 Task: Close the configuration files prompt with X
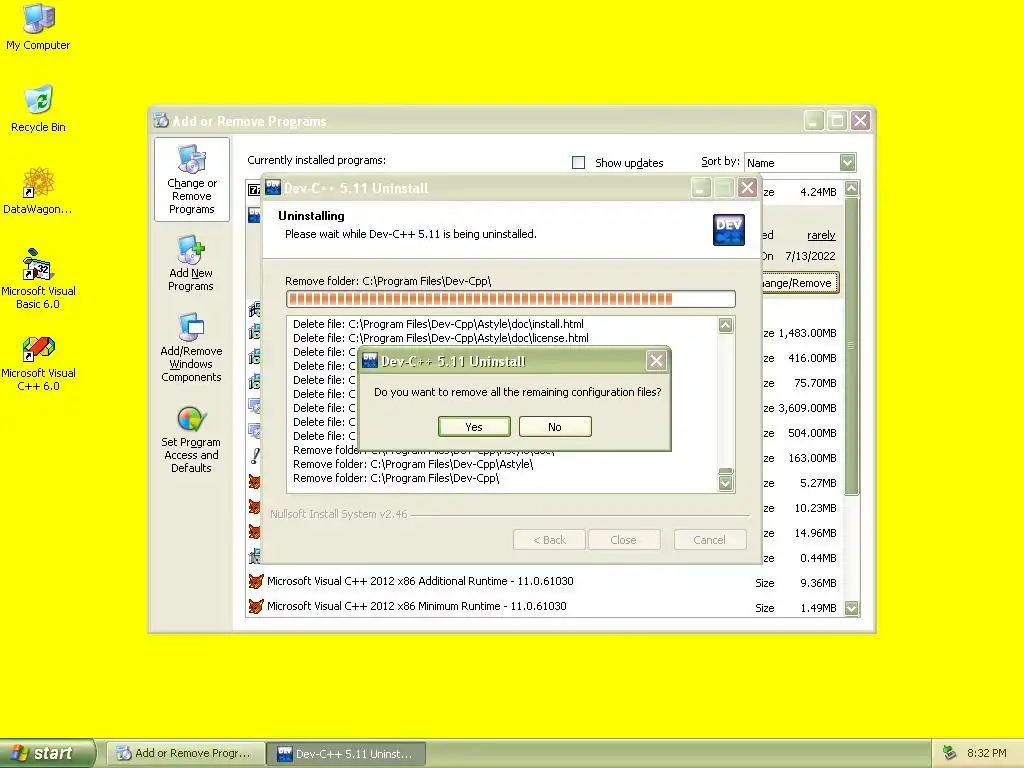tap(656, 360)
